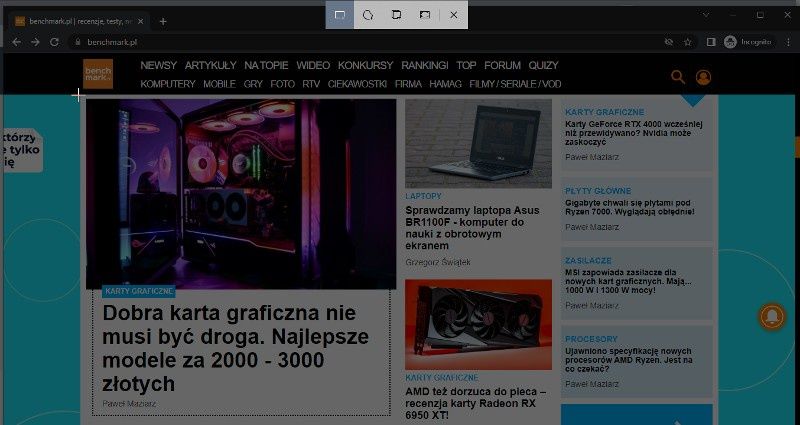The height and width of the screenshot is (425, 800).
Task: Close the benchmark.pl tab
Action: coord(141,21)
